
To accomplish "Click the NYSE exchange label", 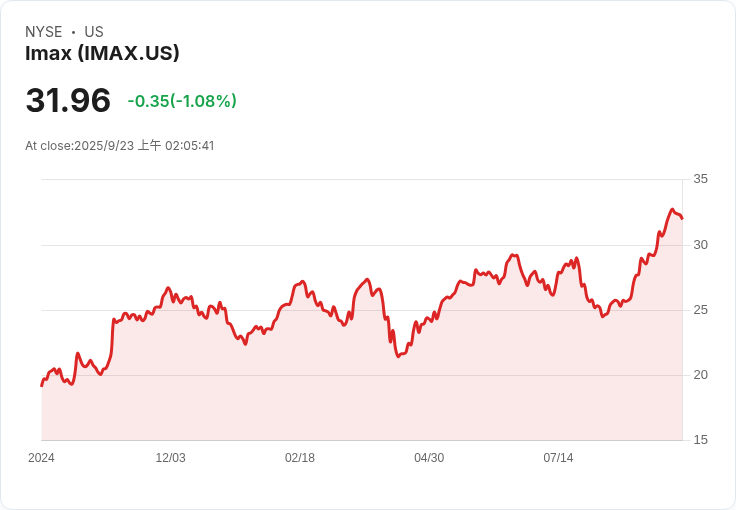I will click(44, 32).
